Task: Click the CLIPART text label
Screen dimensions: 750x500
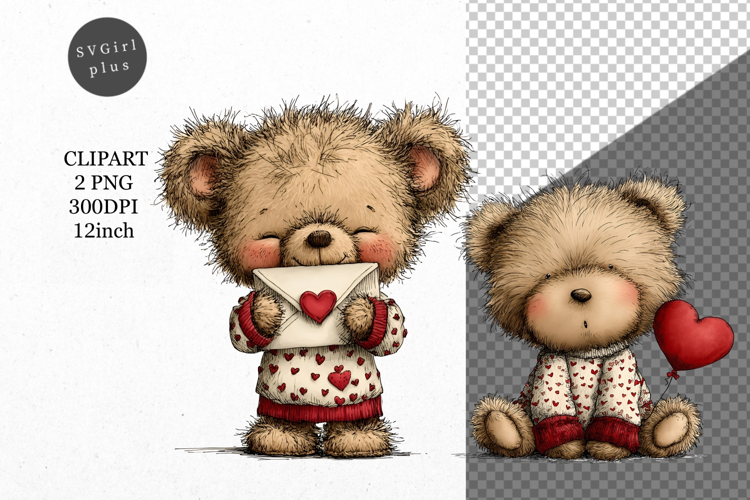Action: click(106, 159)
